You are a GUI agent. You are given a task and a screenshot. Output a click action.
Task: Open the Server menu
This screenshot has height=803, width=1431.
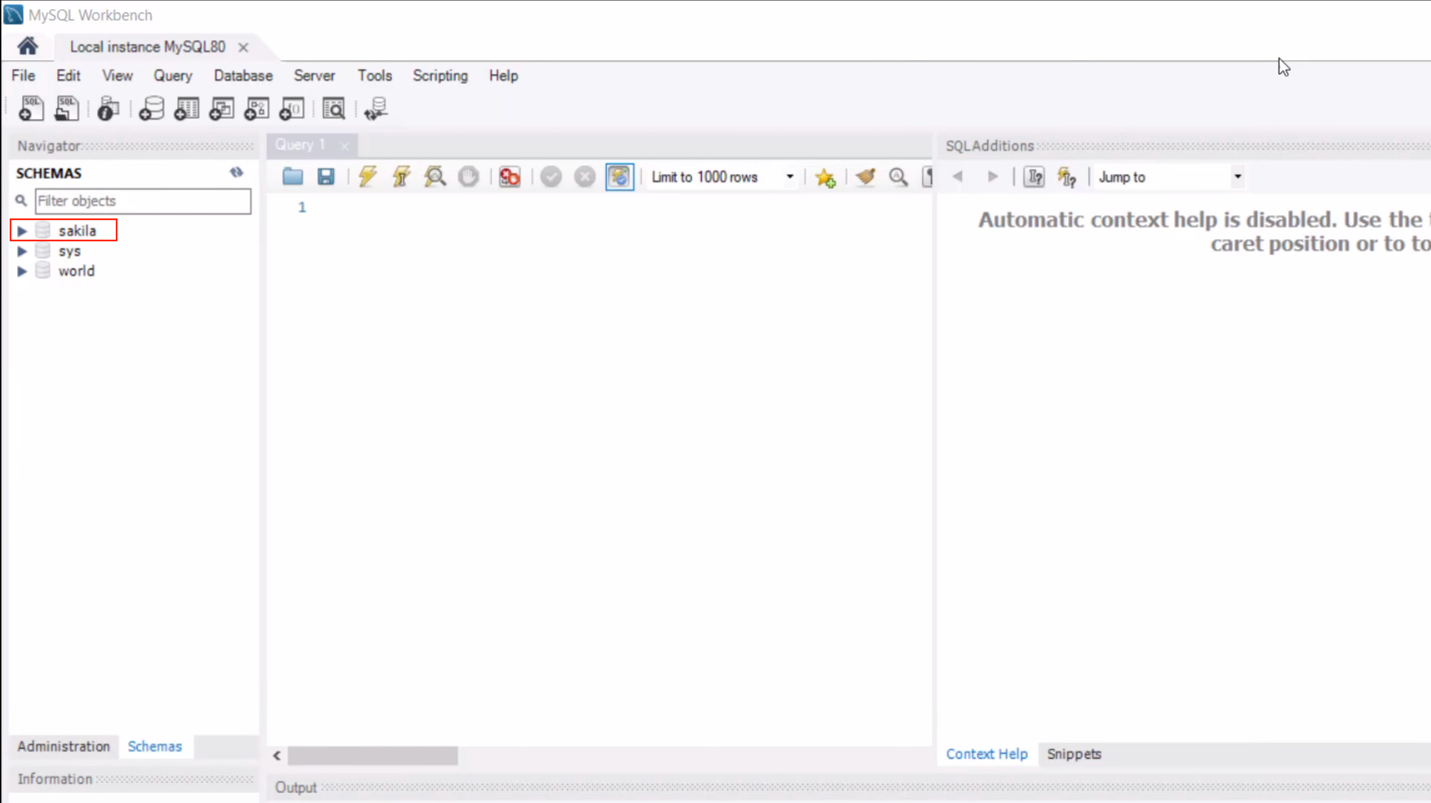pyautogui.click(x=314, y=75)
